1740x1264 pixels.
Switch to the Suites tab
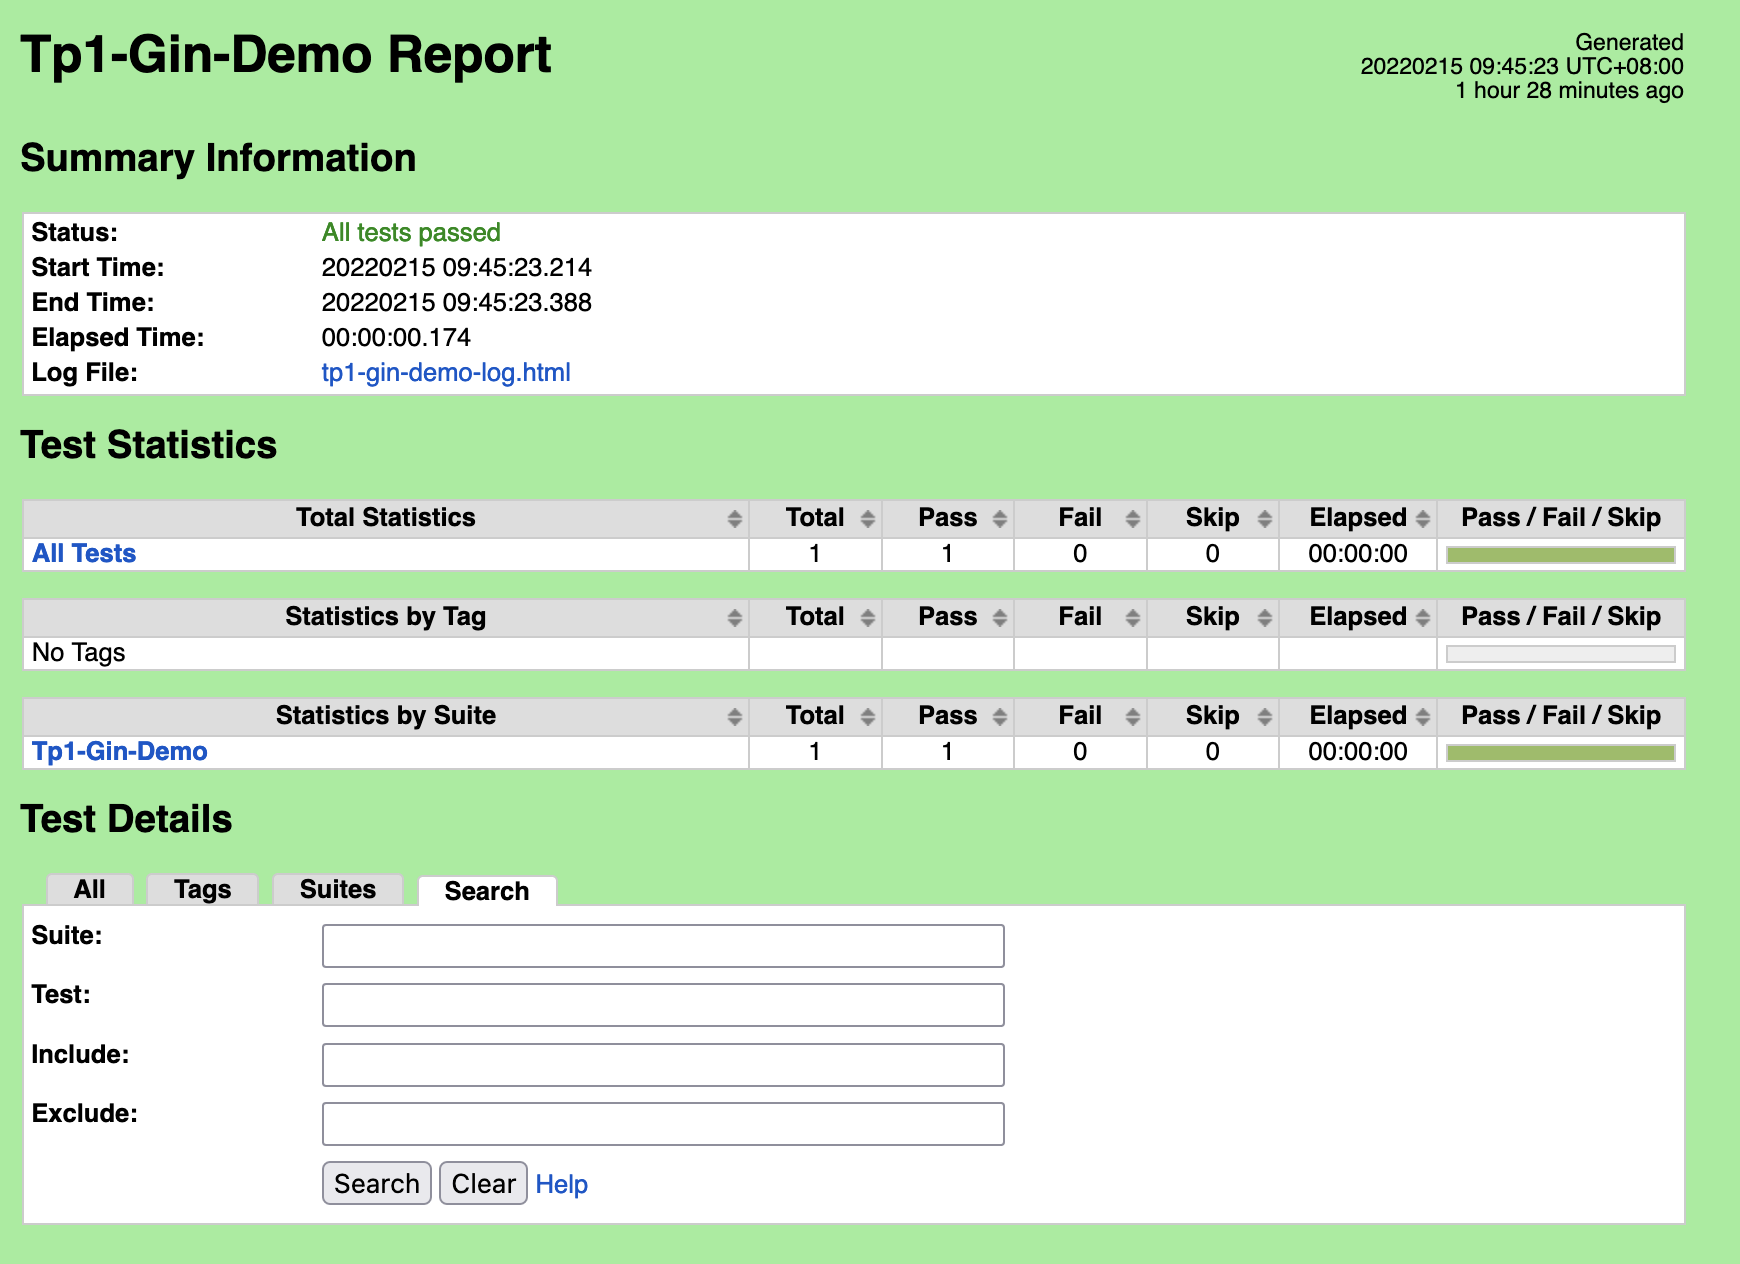[x=337, y=888]
